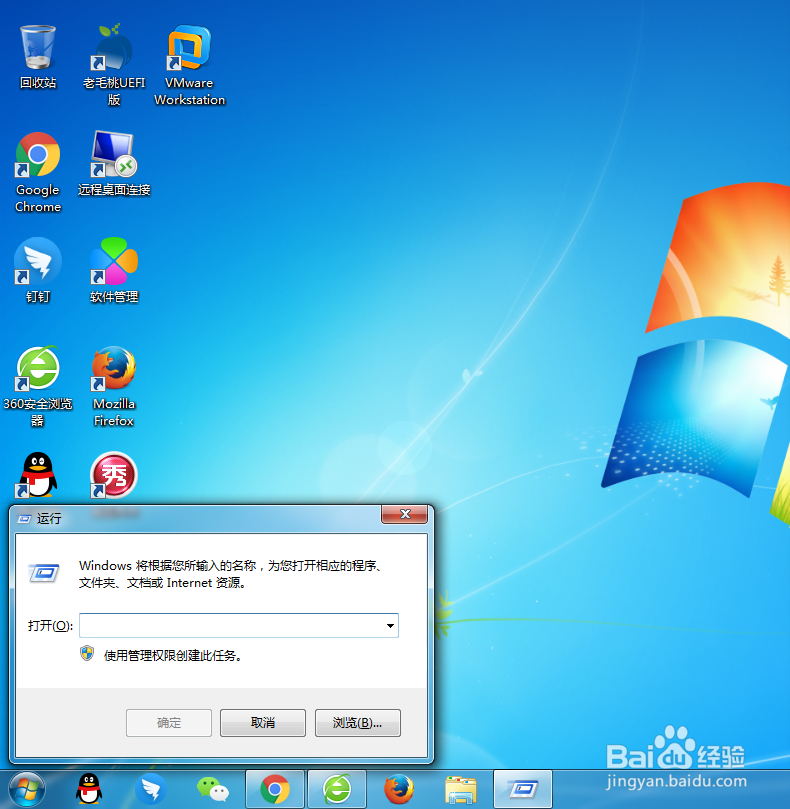Click the description text starting with Windows 将根据
Screen dimensions: 790x809
[231, 574]
